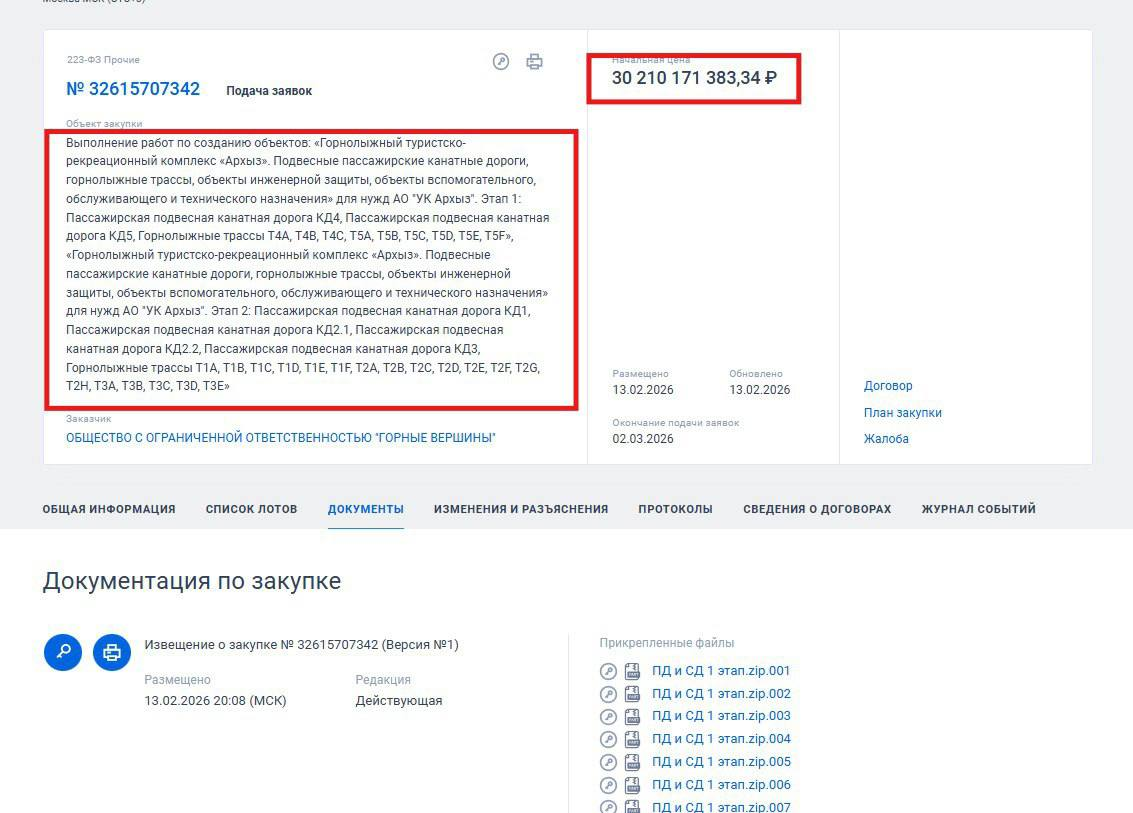Click the Прикрепленные файлы label
This screenshot has width=1133, height=813.
[x=667, y=642]
